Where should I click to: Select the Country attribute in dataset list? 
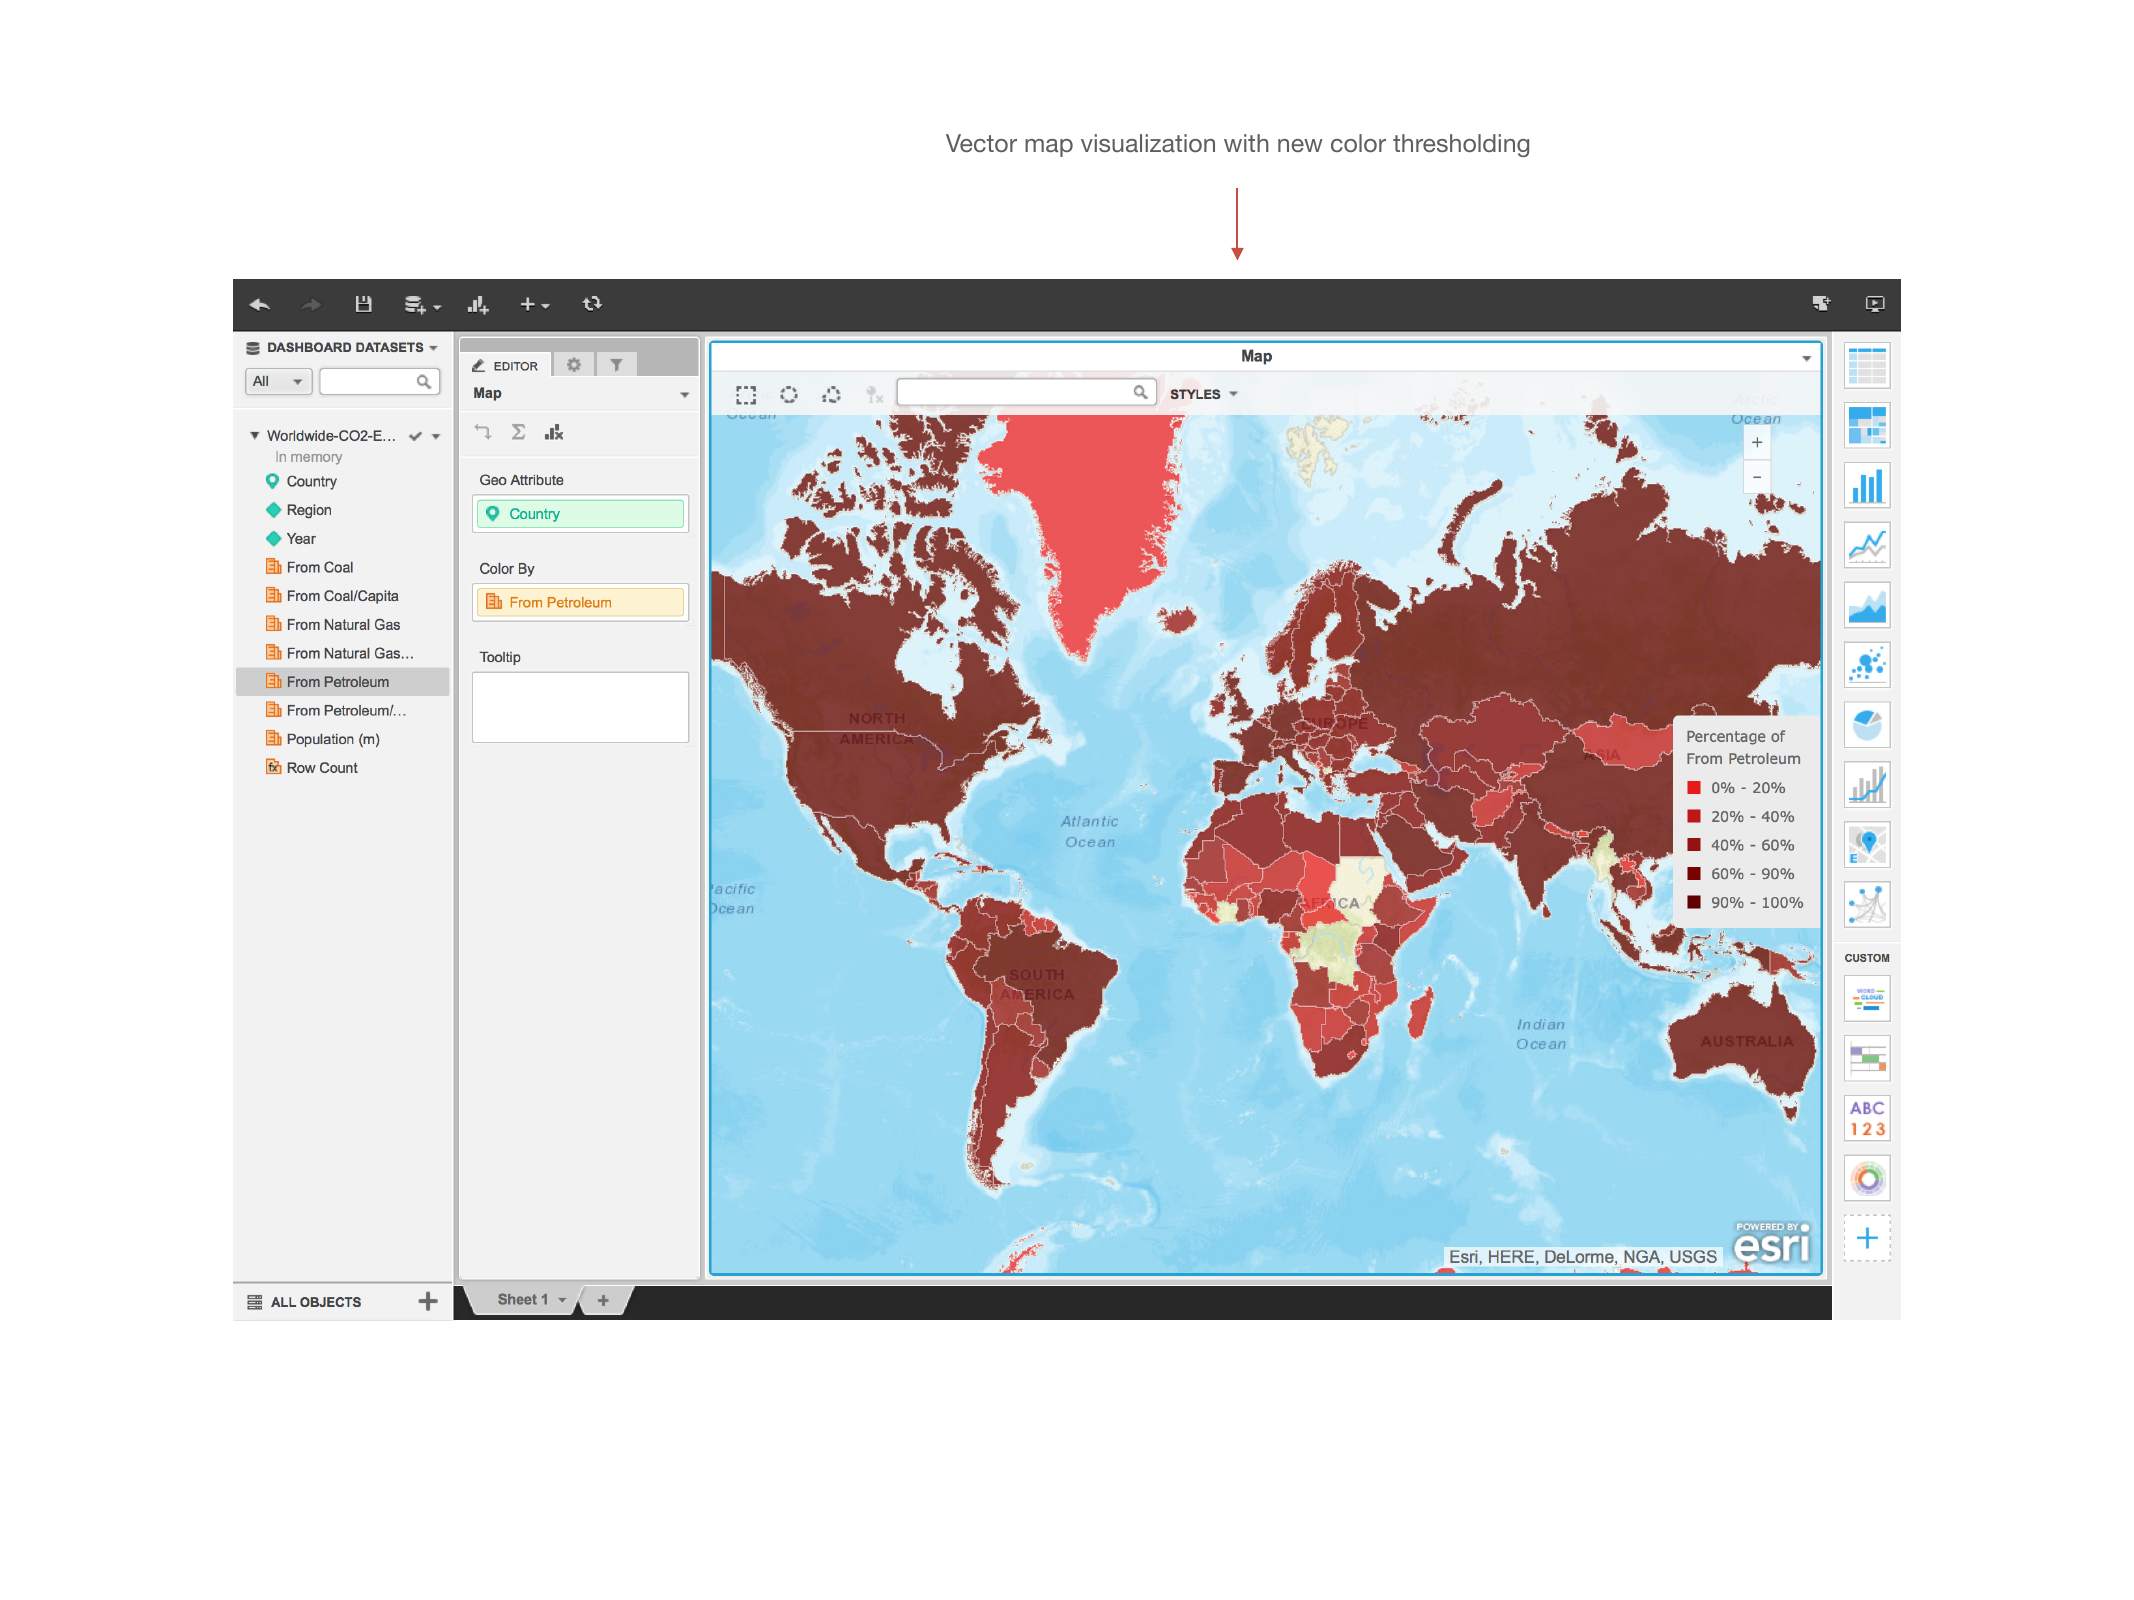pos(311,481)
